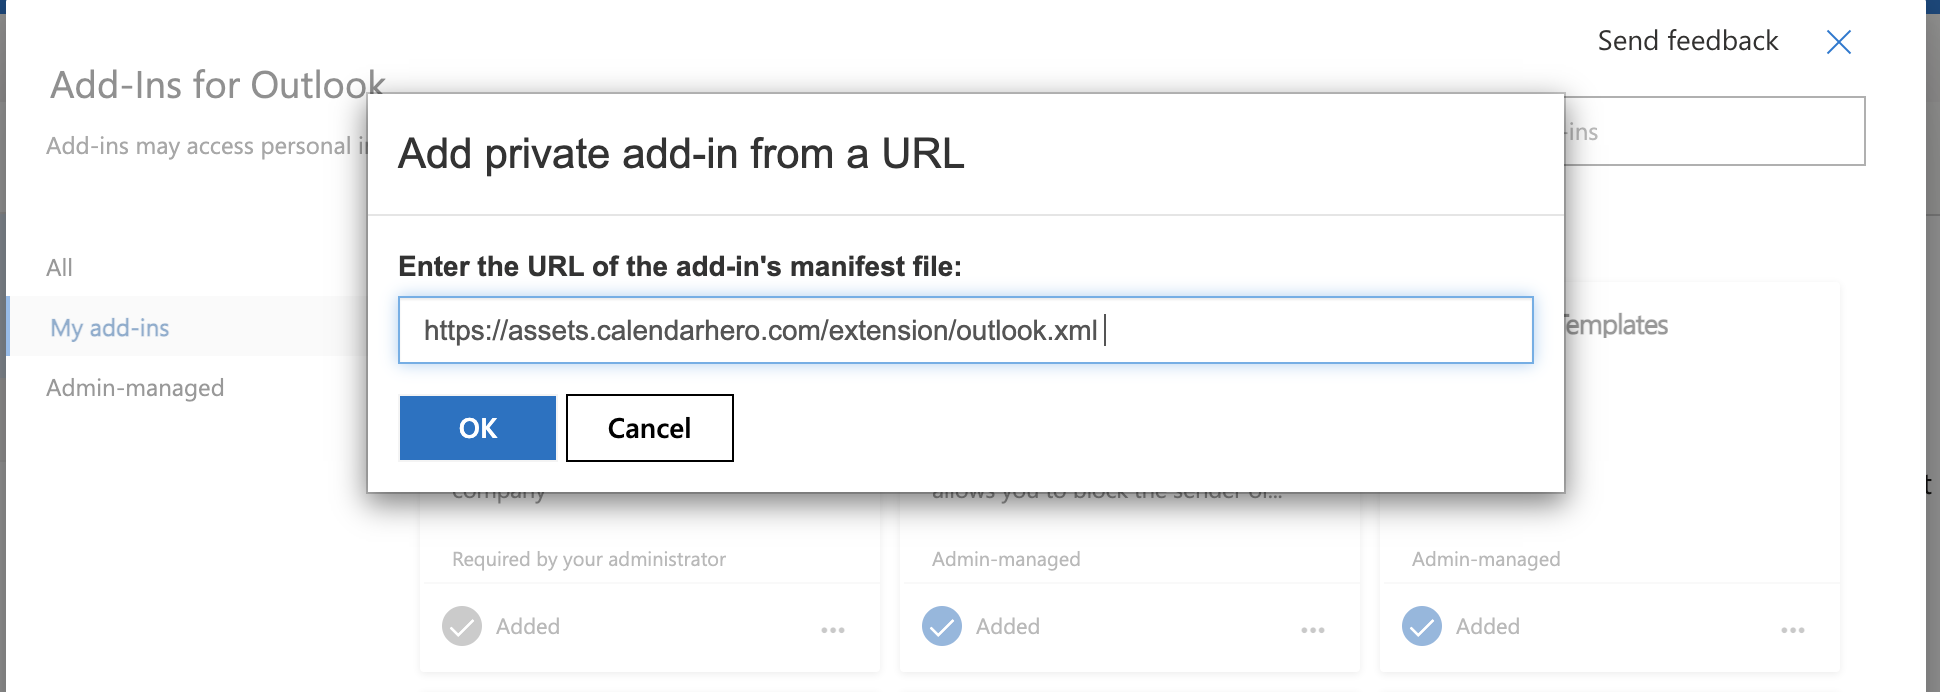This screenshot has width=1940, height=692.
Task: Select the All category
Action: click(x=60, y=268)
